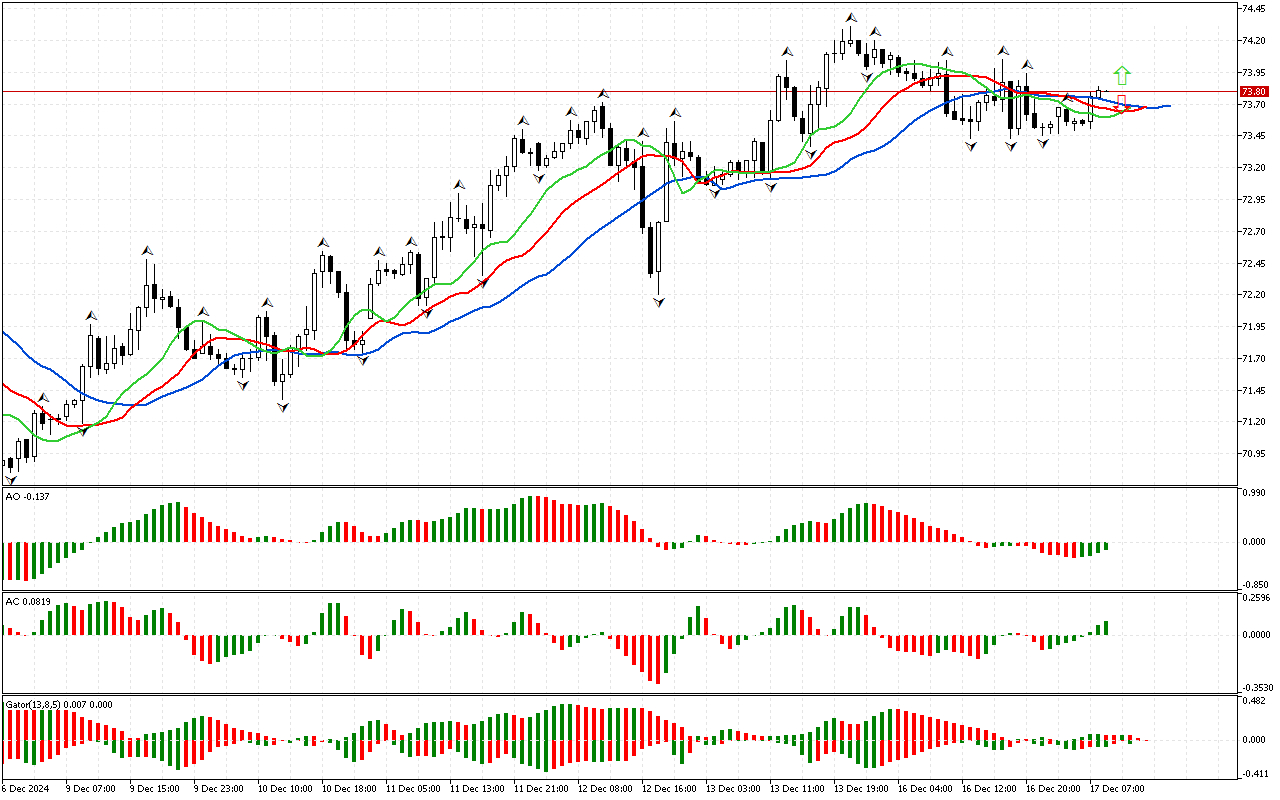Click the 70.95 price level on the axis
The width and height of the screenshot is (1280, 800).
[1254, 454]
